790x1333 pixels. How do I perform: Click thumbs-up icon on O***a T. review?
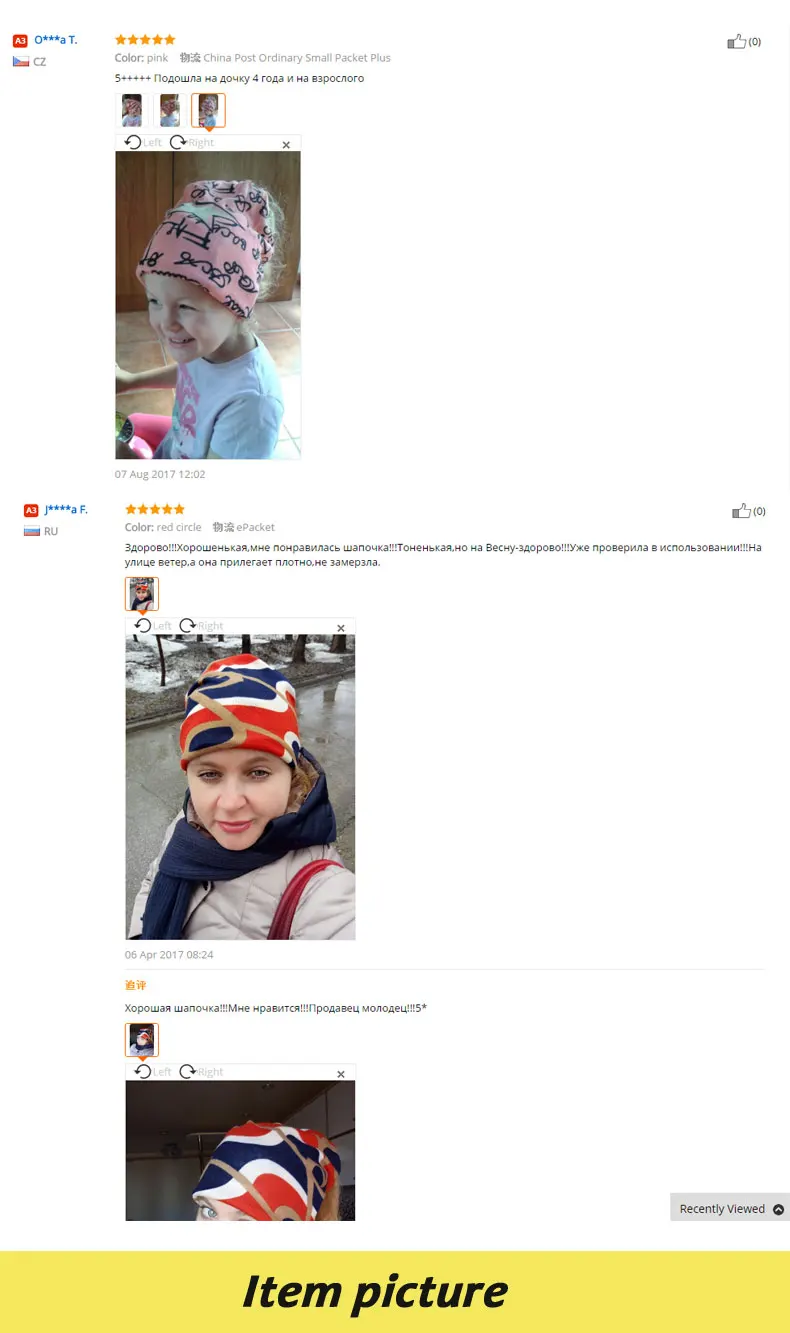click(737, 41)
